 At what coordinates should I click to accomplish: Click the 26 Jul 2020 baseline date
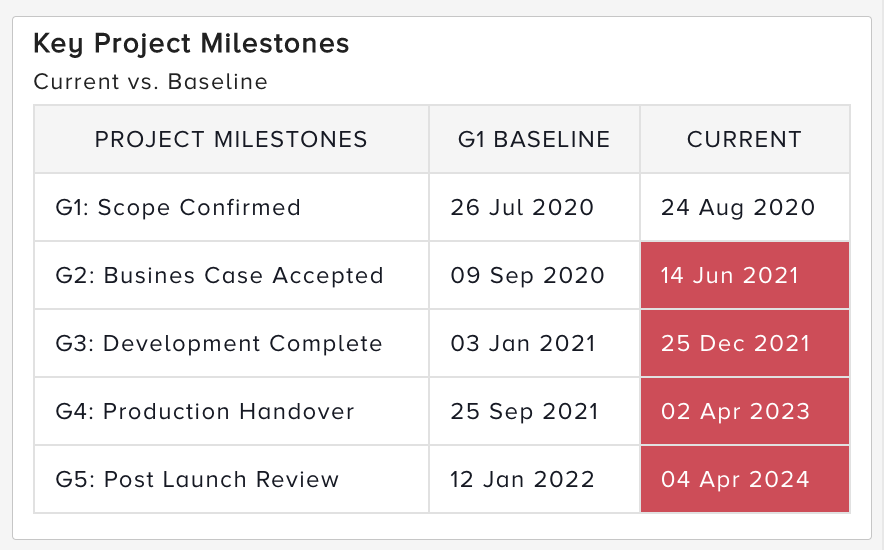[x=522, y=208]
